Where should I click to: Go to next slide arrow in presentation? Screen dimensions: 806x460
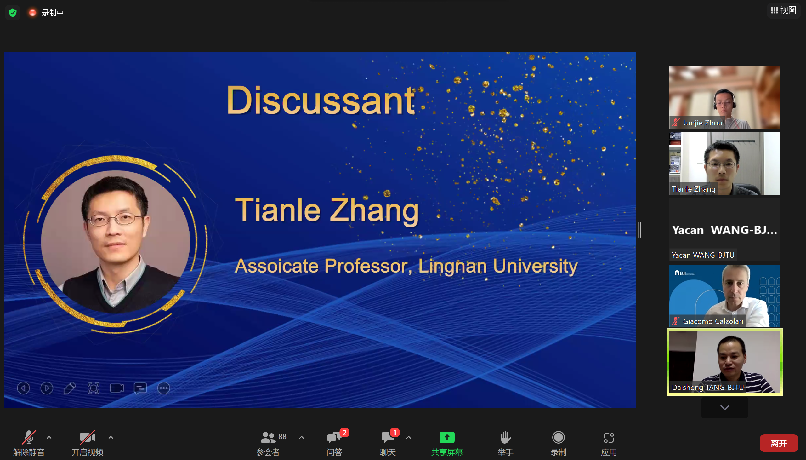[47, 388]
